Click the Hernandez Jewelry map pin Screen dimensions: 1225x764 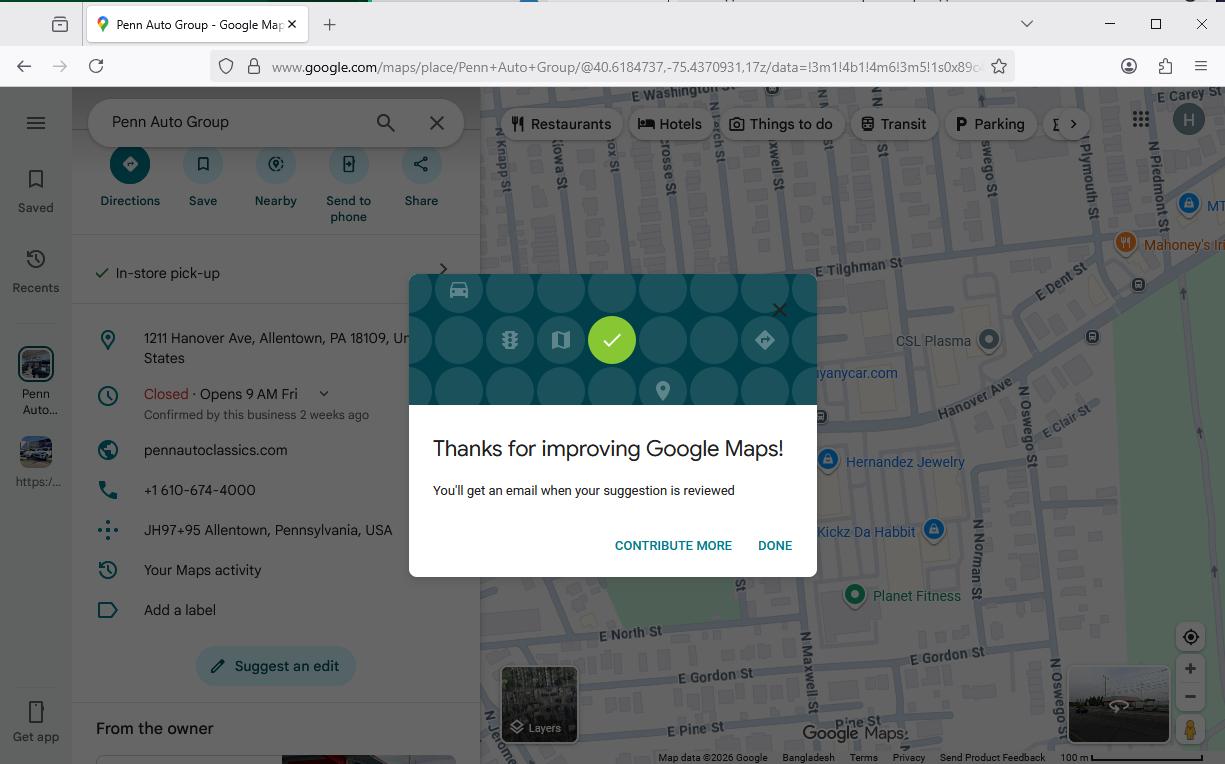[x=827, y=460]
